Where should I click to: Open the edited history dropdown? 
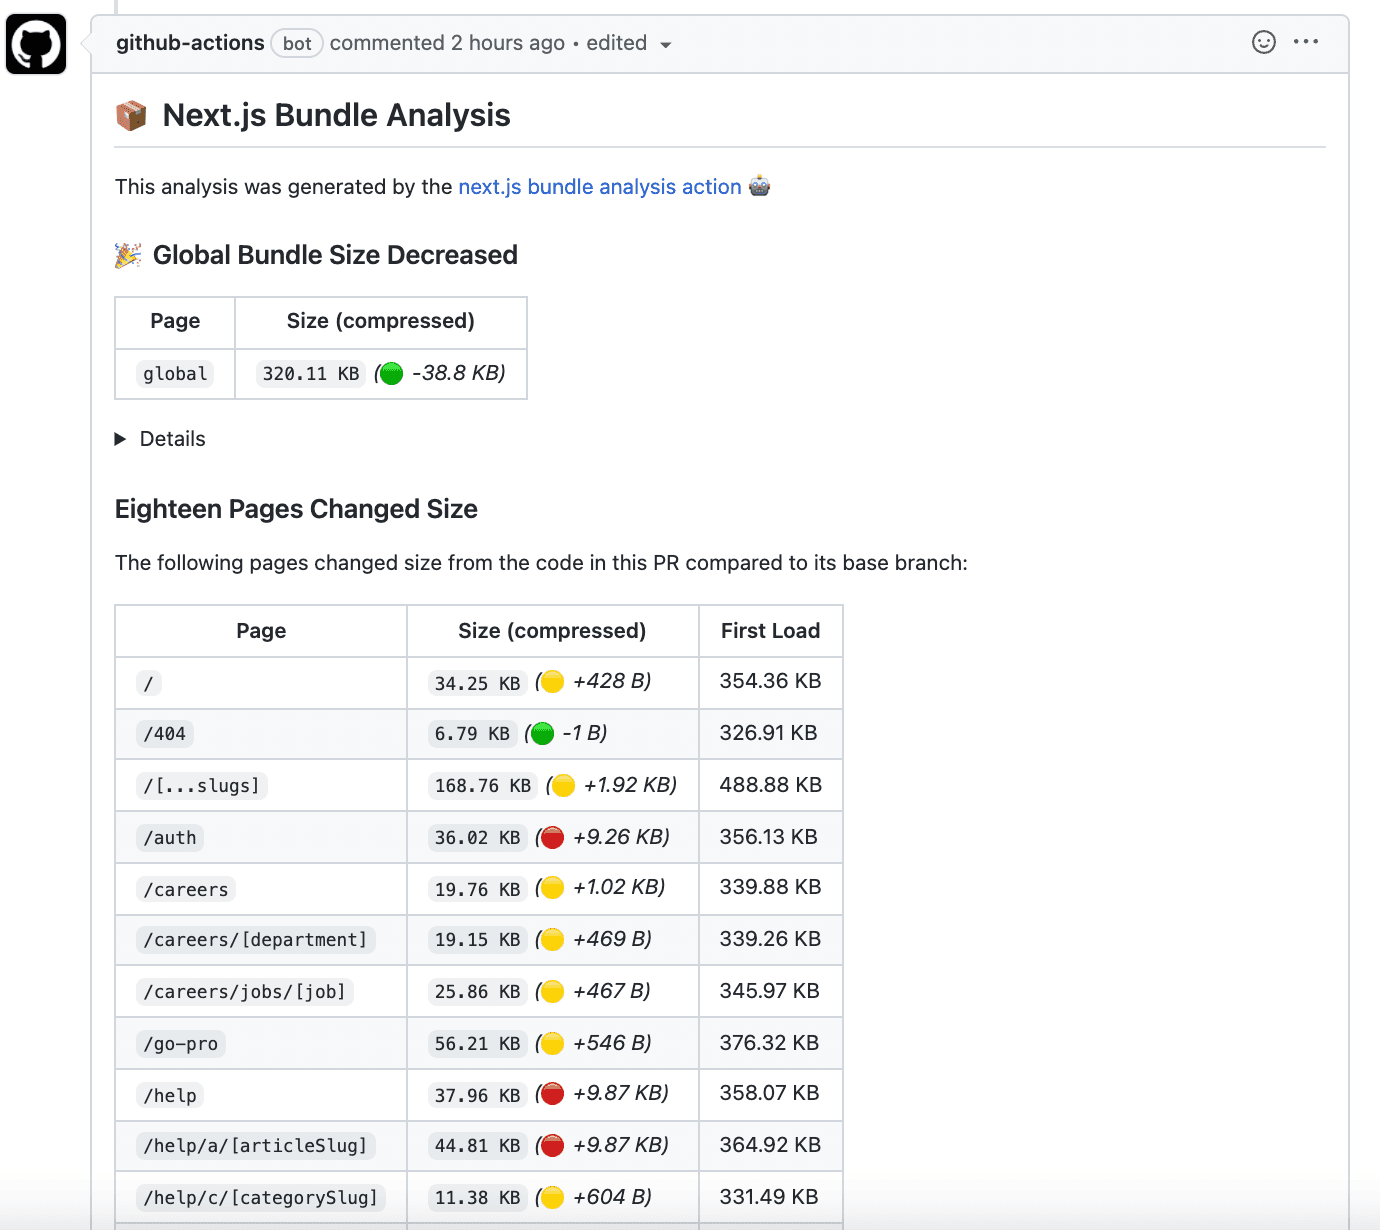pyautogui.click(x=629, y=43)
